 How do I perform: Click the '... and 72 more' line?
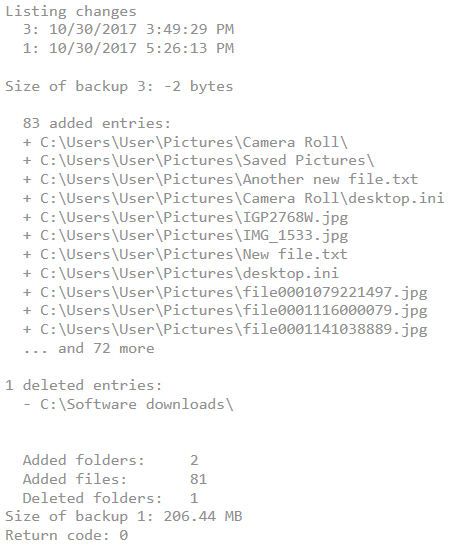tap(88, 348)
